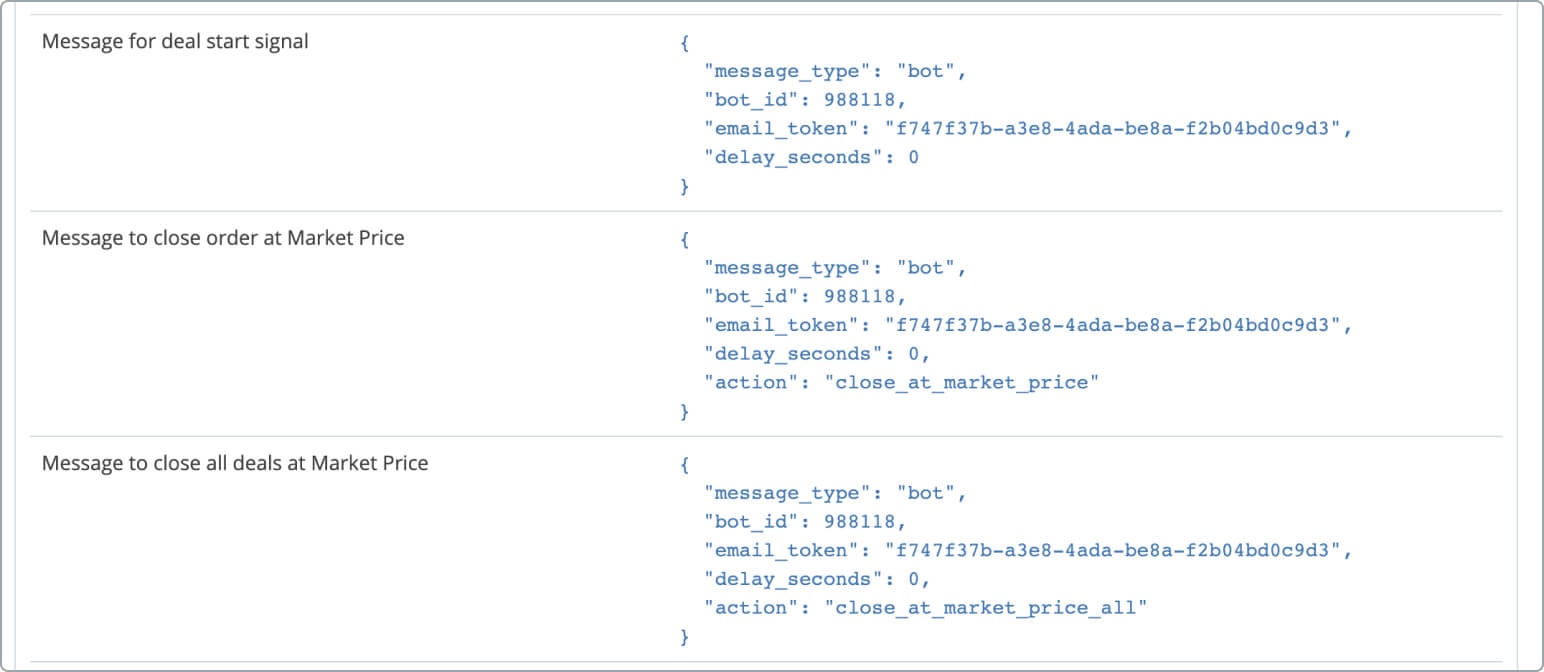Click the delay_seconds line in the close order message
The height and width of the screenshot is (672, 1544).
coord(817,353)
